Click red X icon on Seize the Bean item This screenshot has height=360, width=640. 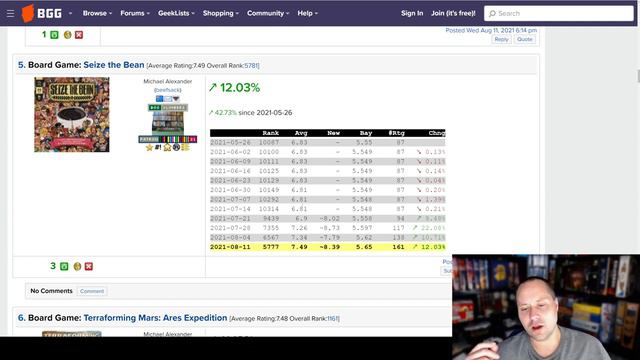pos(89,267)
